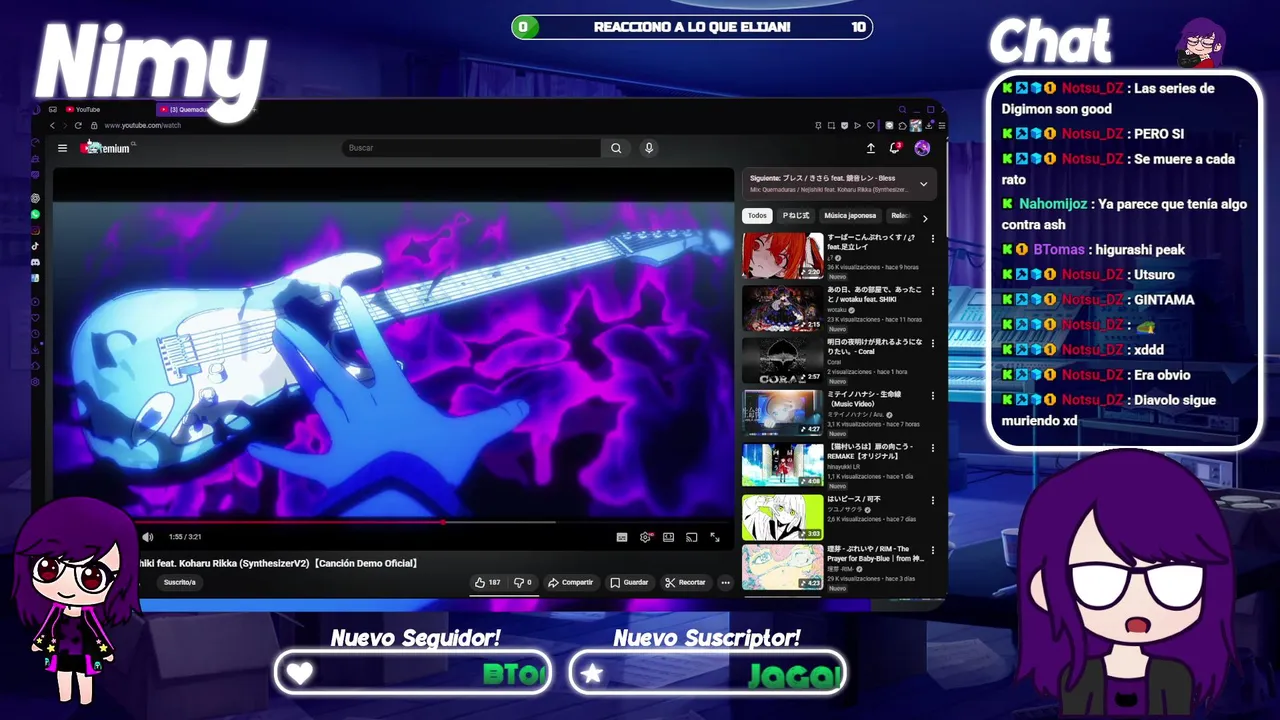Click the heart bookmark icon in the address bar

click(x=871, y=125)
